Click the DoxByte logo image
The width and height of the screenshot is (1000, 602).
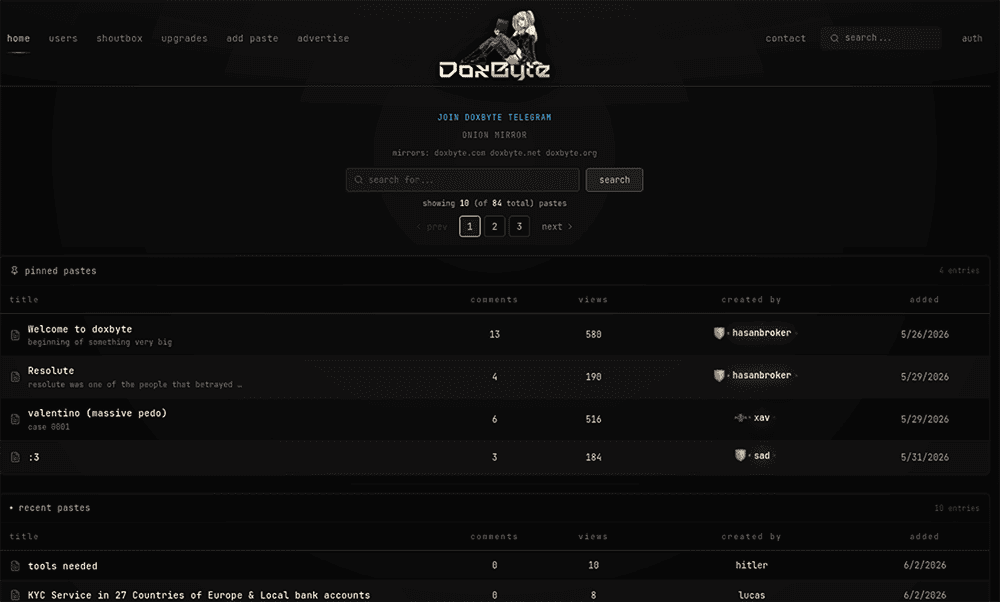[494, 45]
